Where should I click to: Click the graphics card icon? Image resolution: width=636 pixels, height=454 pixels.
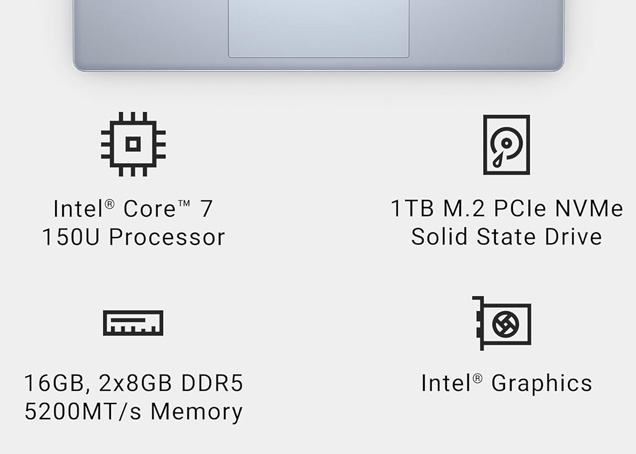tap(502, 322)
